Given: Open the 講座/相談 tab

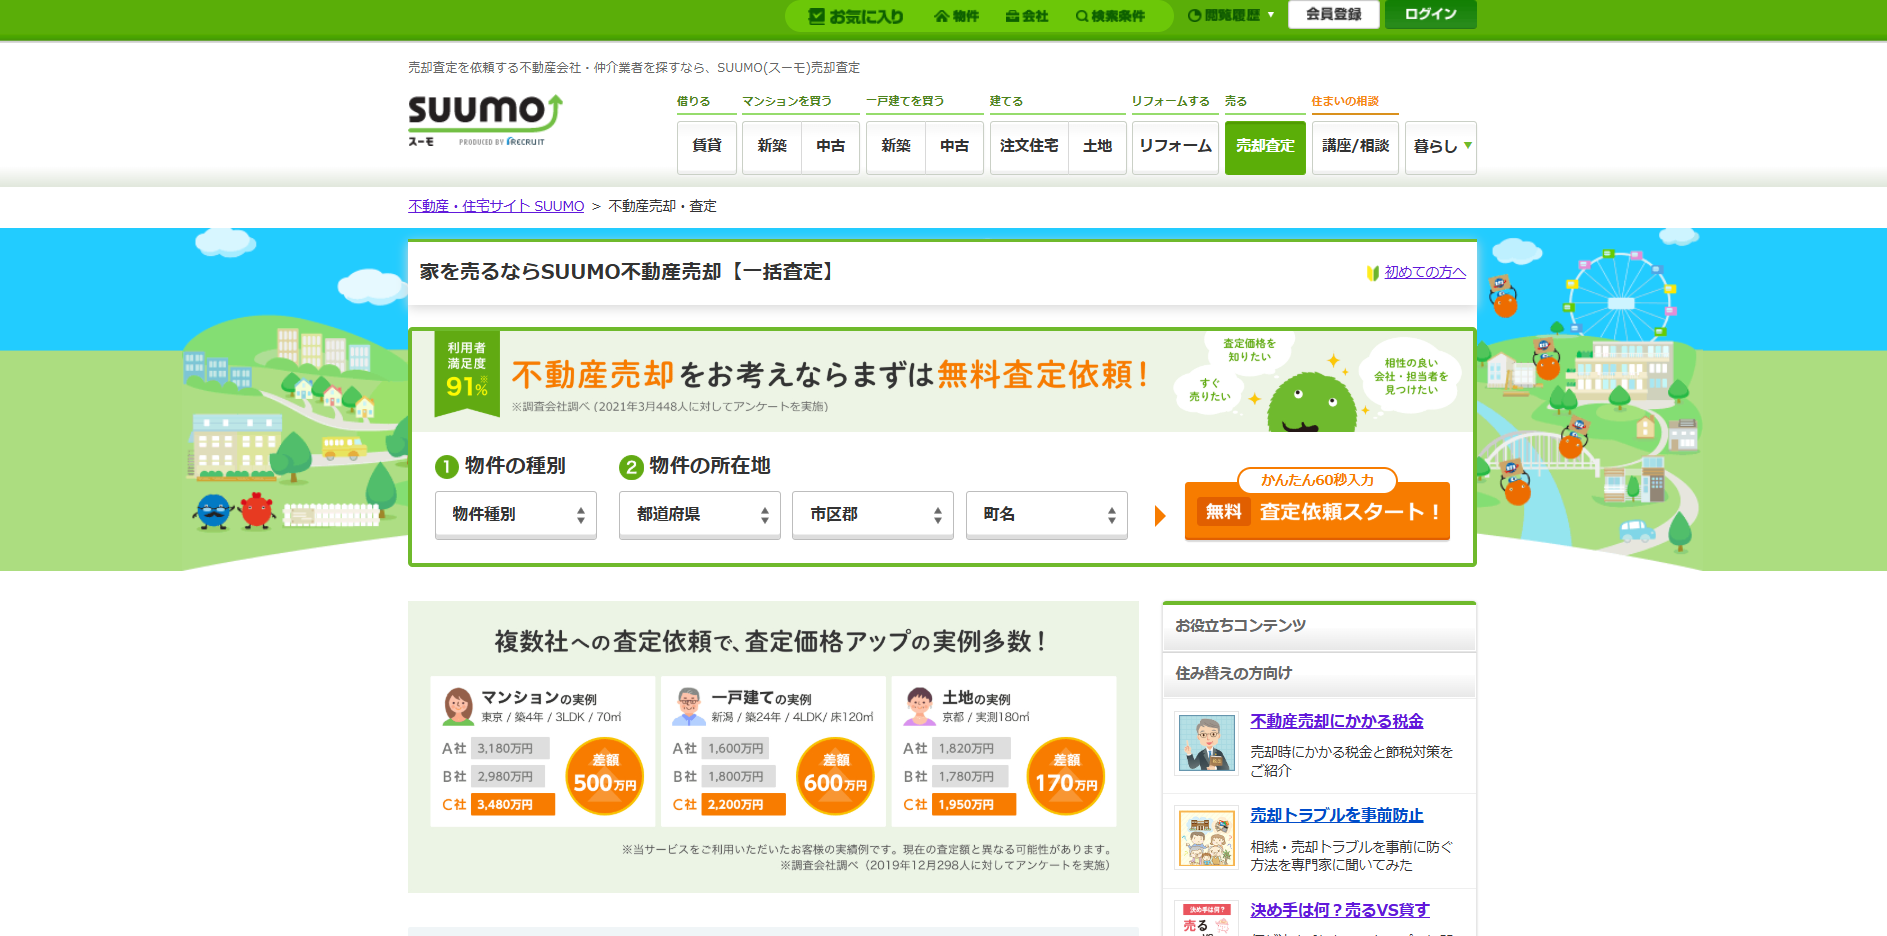Looking at the screenshot, I should point(1355,147).
